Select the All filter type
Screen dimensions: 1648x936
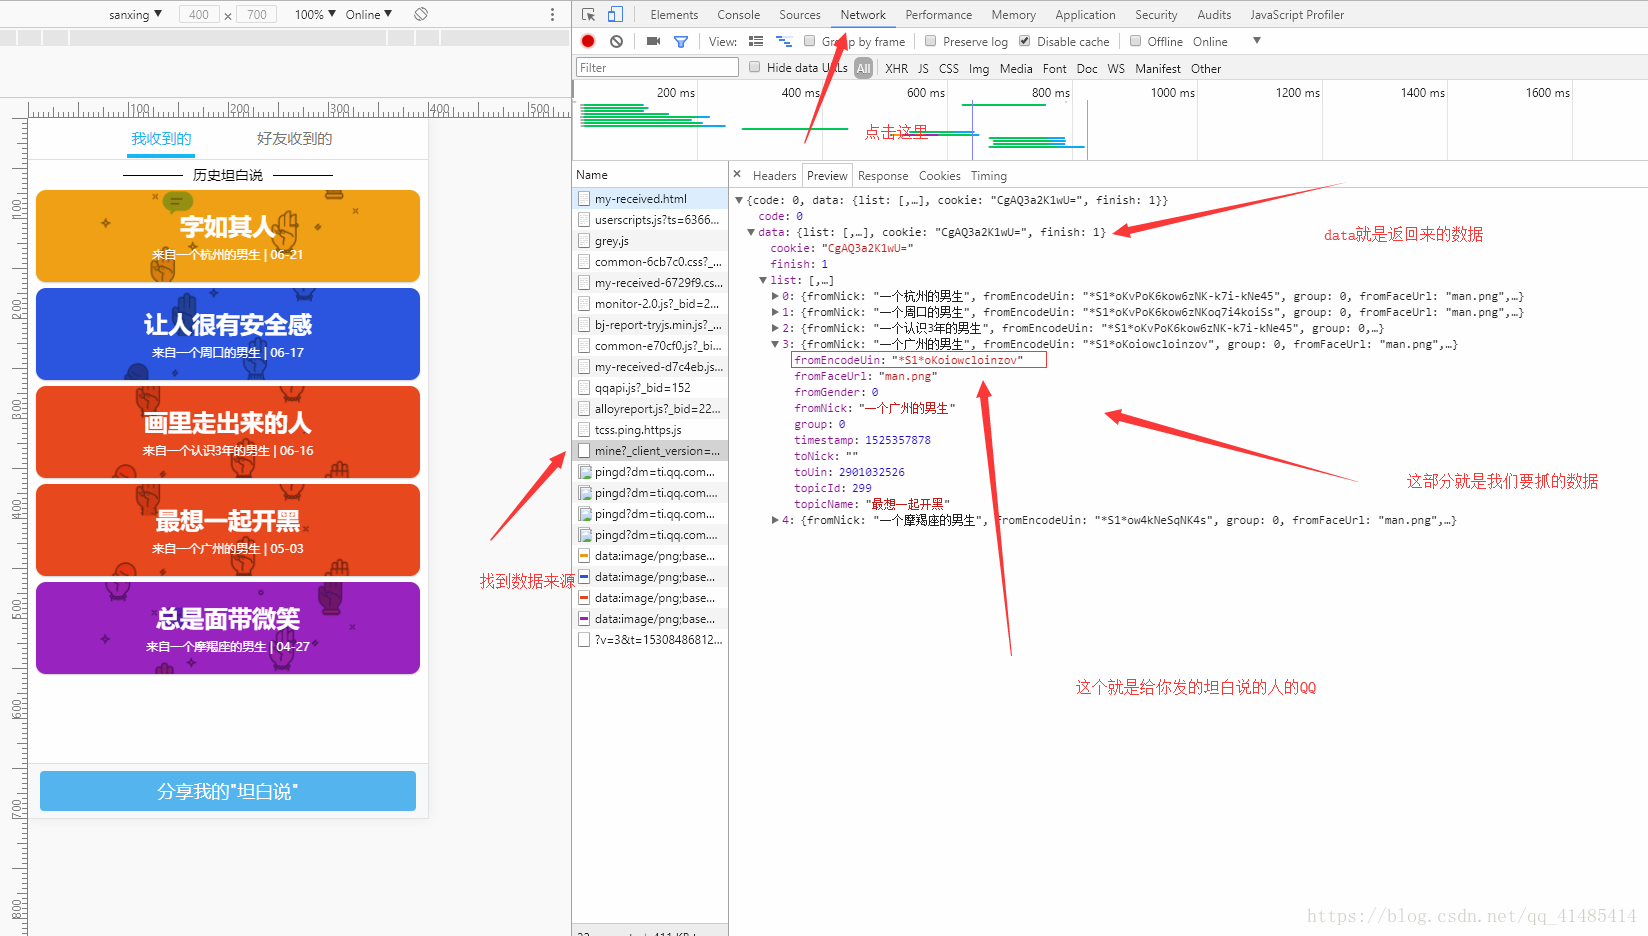(864, 68)
